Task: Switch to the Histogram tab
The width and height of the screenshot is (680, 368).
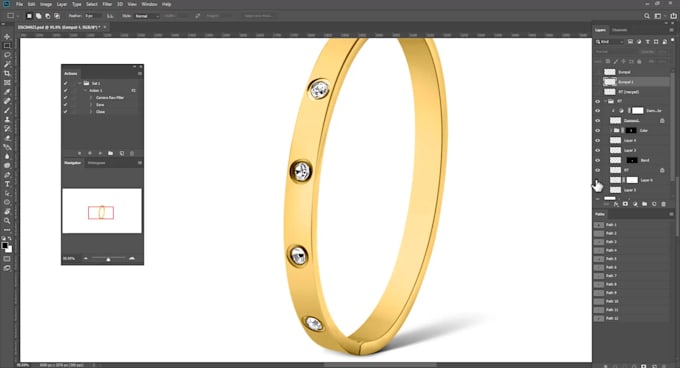Action: (x=97, y=163)
